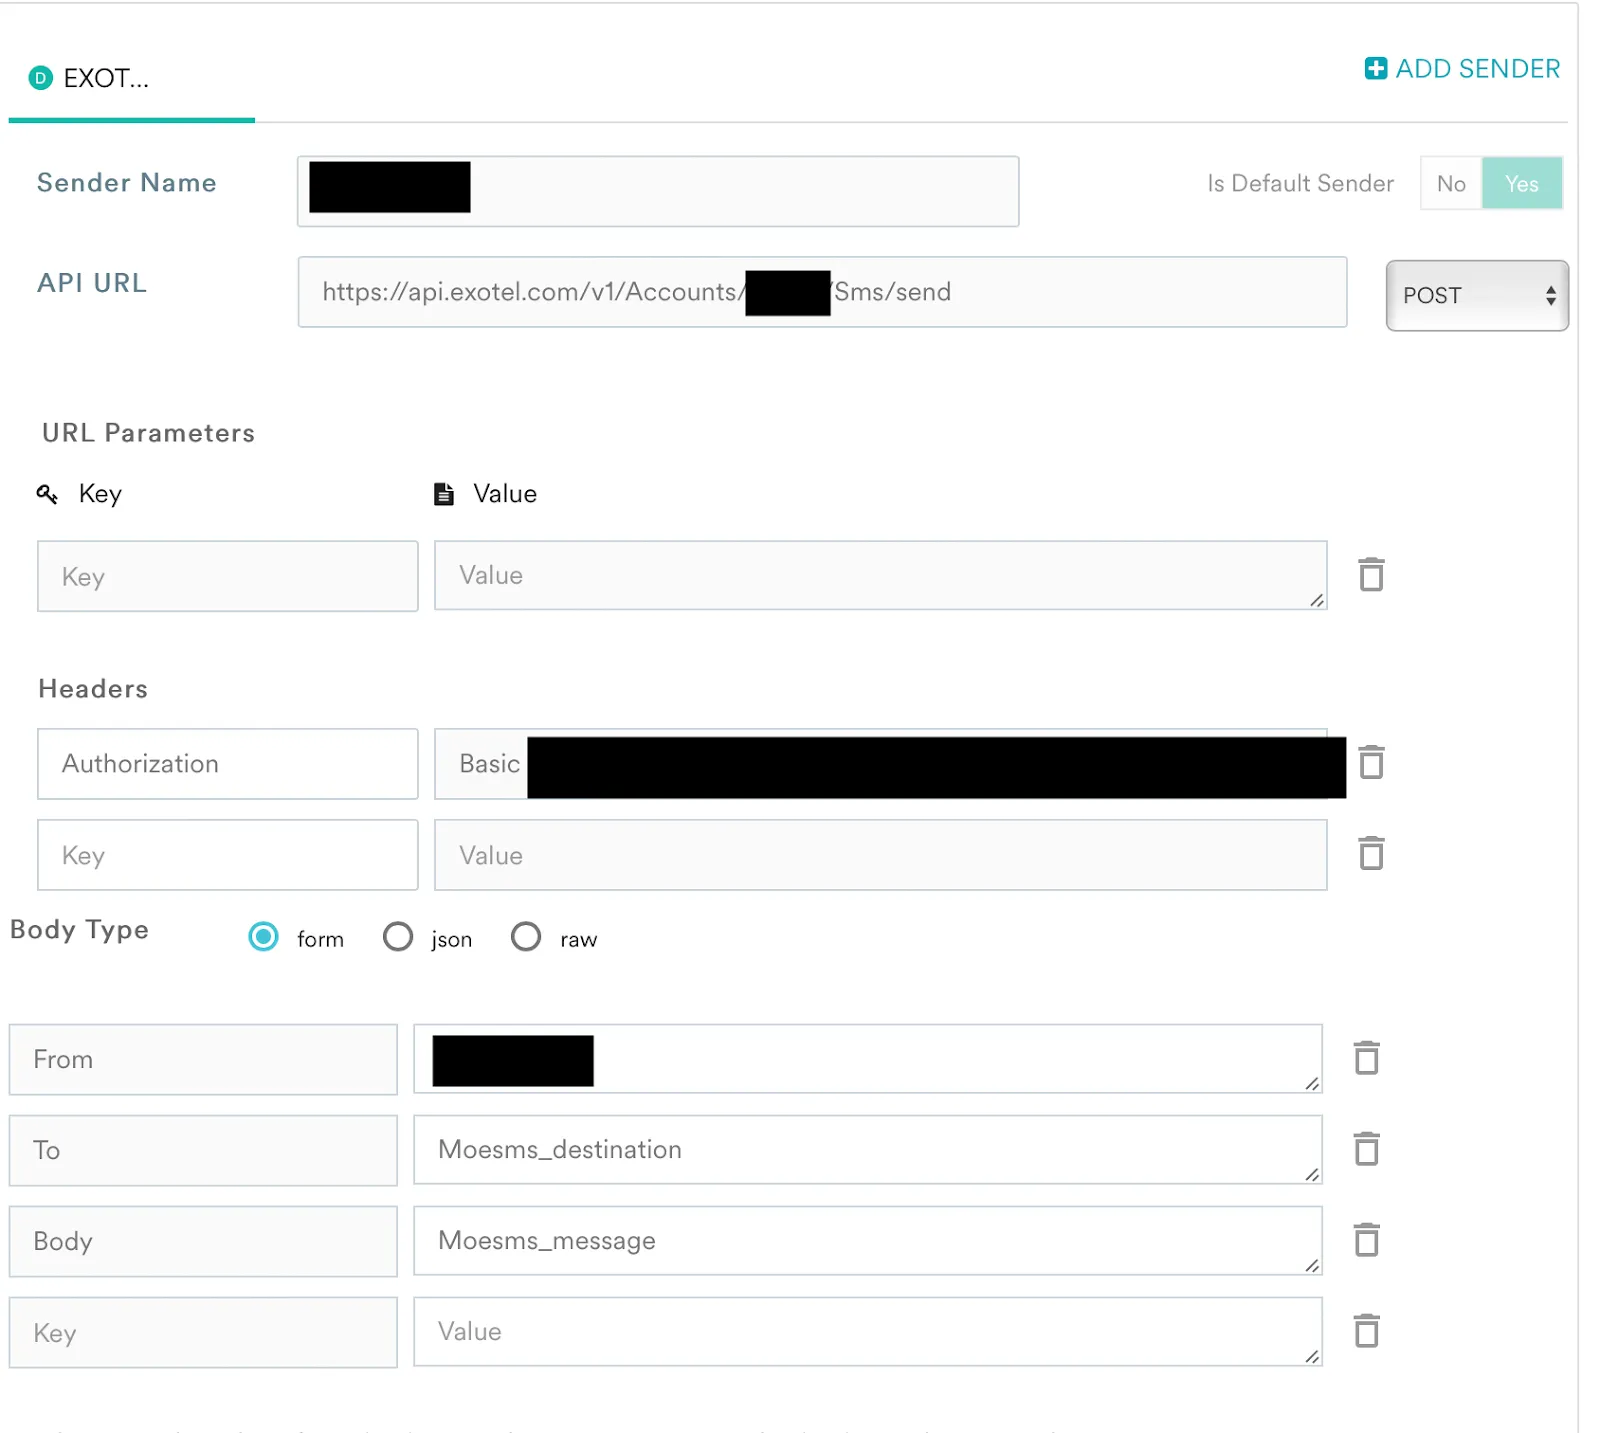This screenshot has height=1433, width=1600.
Task: Focus the Sender Name input field
Action: 658,191
